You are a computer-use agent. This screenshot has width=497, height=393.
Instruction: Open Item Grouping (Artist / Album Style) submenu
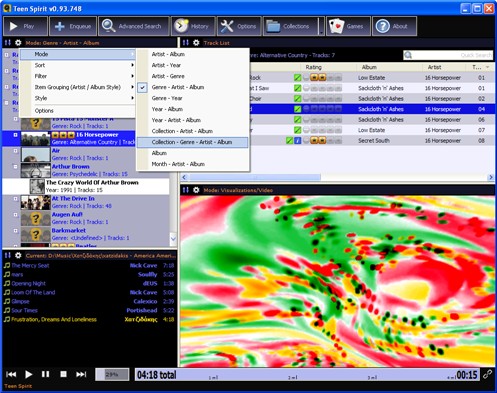pyautogui.click(x=78, y=87)
